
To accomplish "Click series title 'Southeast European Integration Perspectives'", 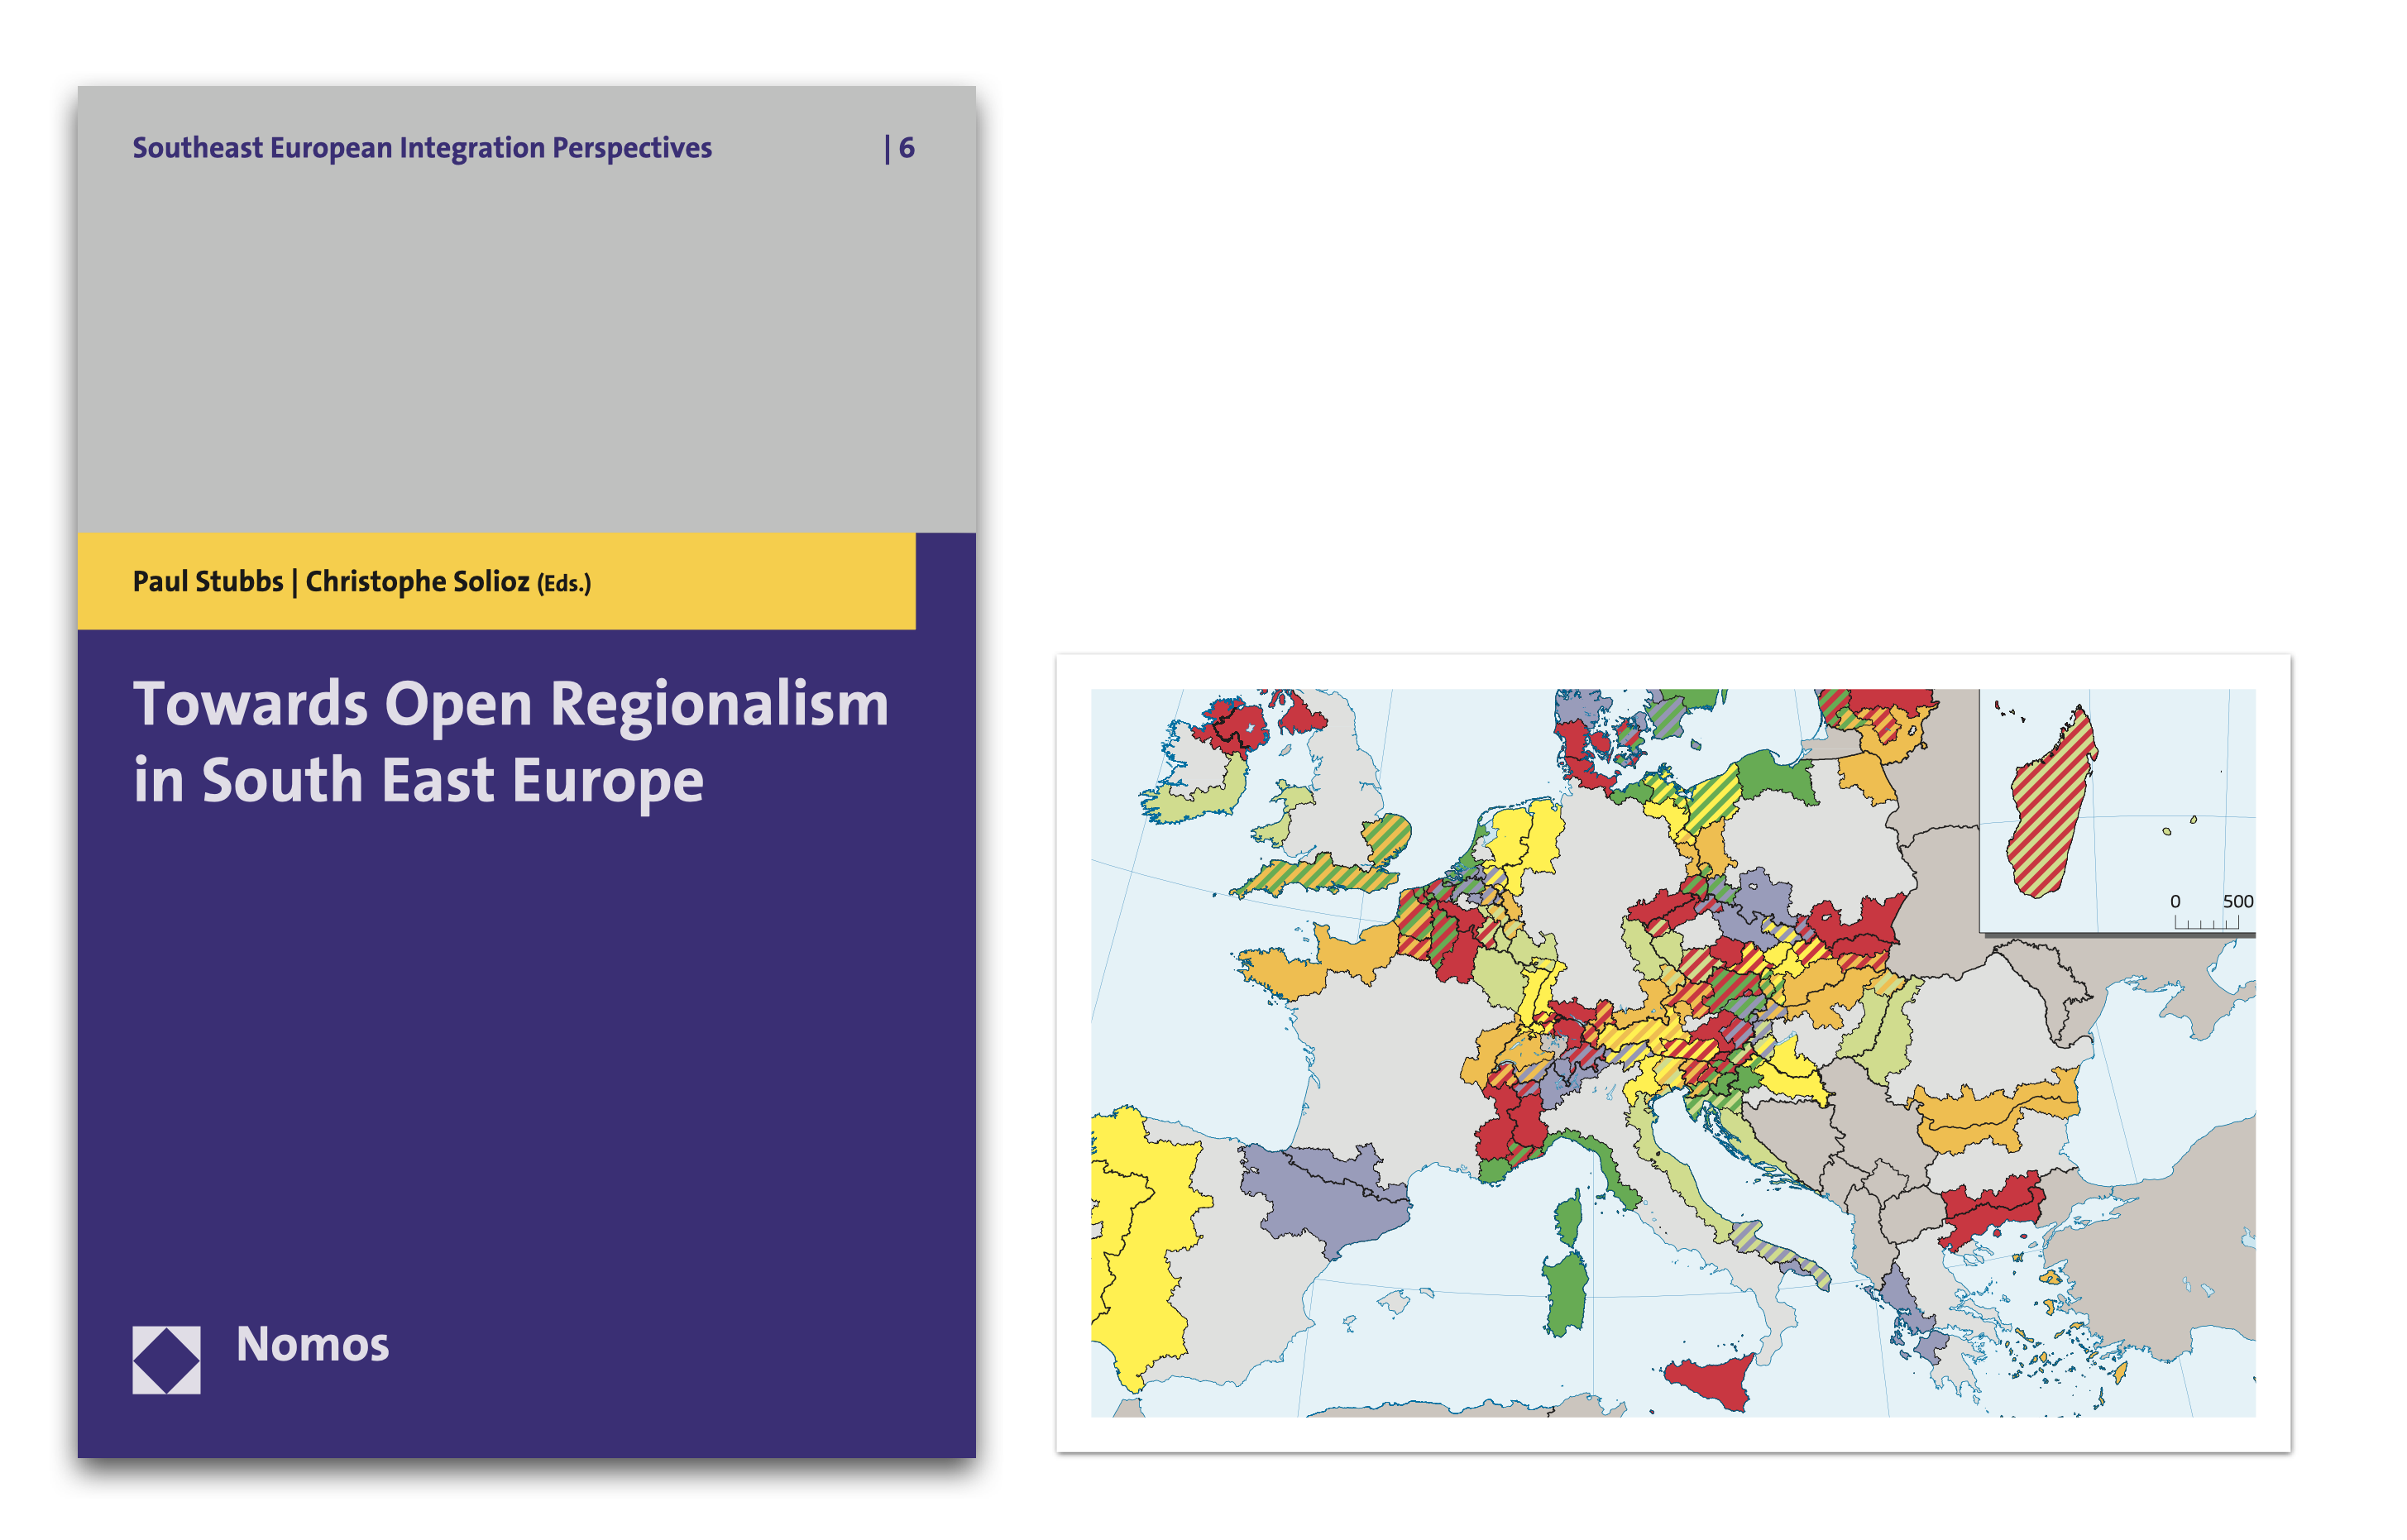I will pyautogui.click(x=422, y=148).
